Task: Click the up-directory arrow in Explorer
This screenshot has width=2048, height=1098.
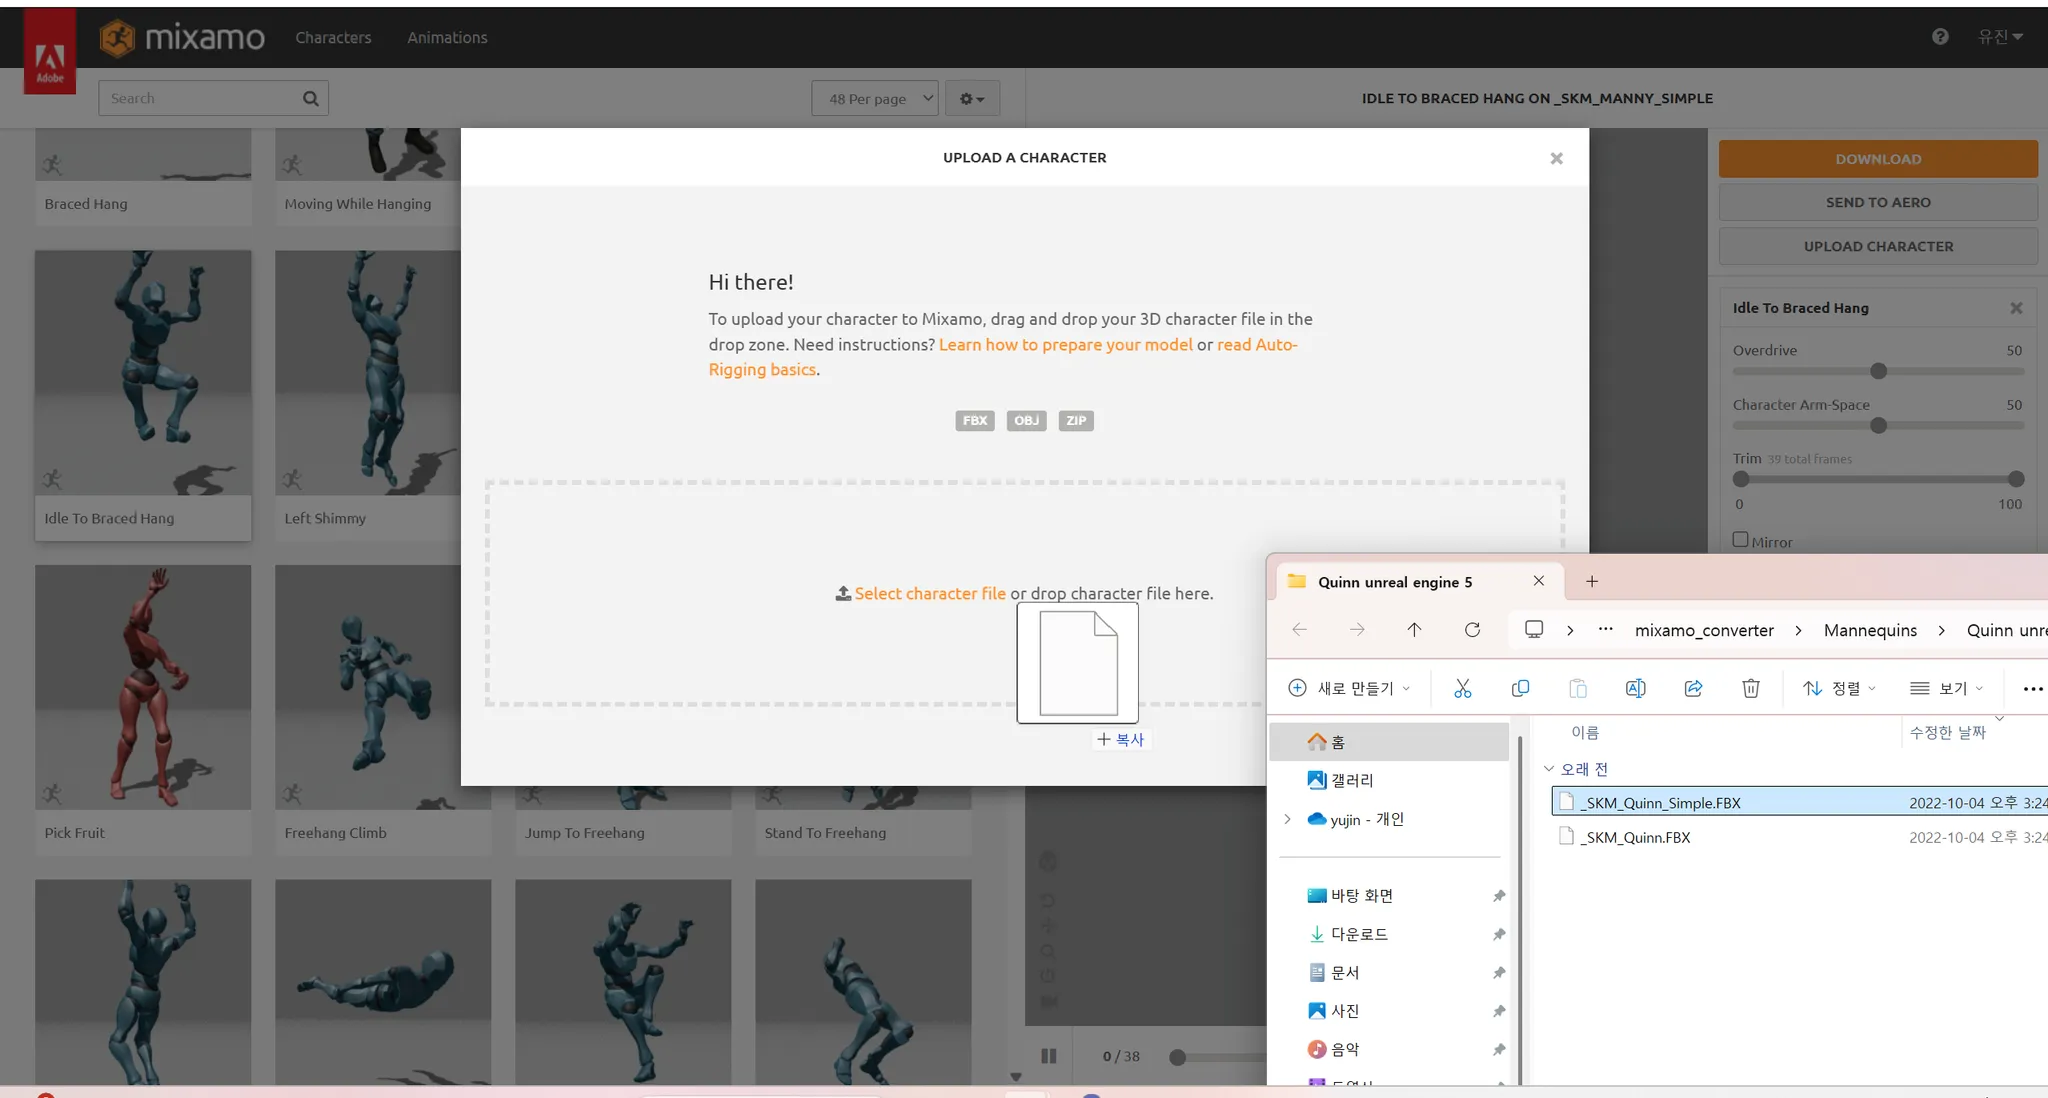Action: coord(1414,630)
